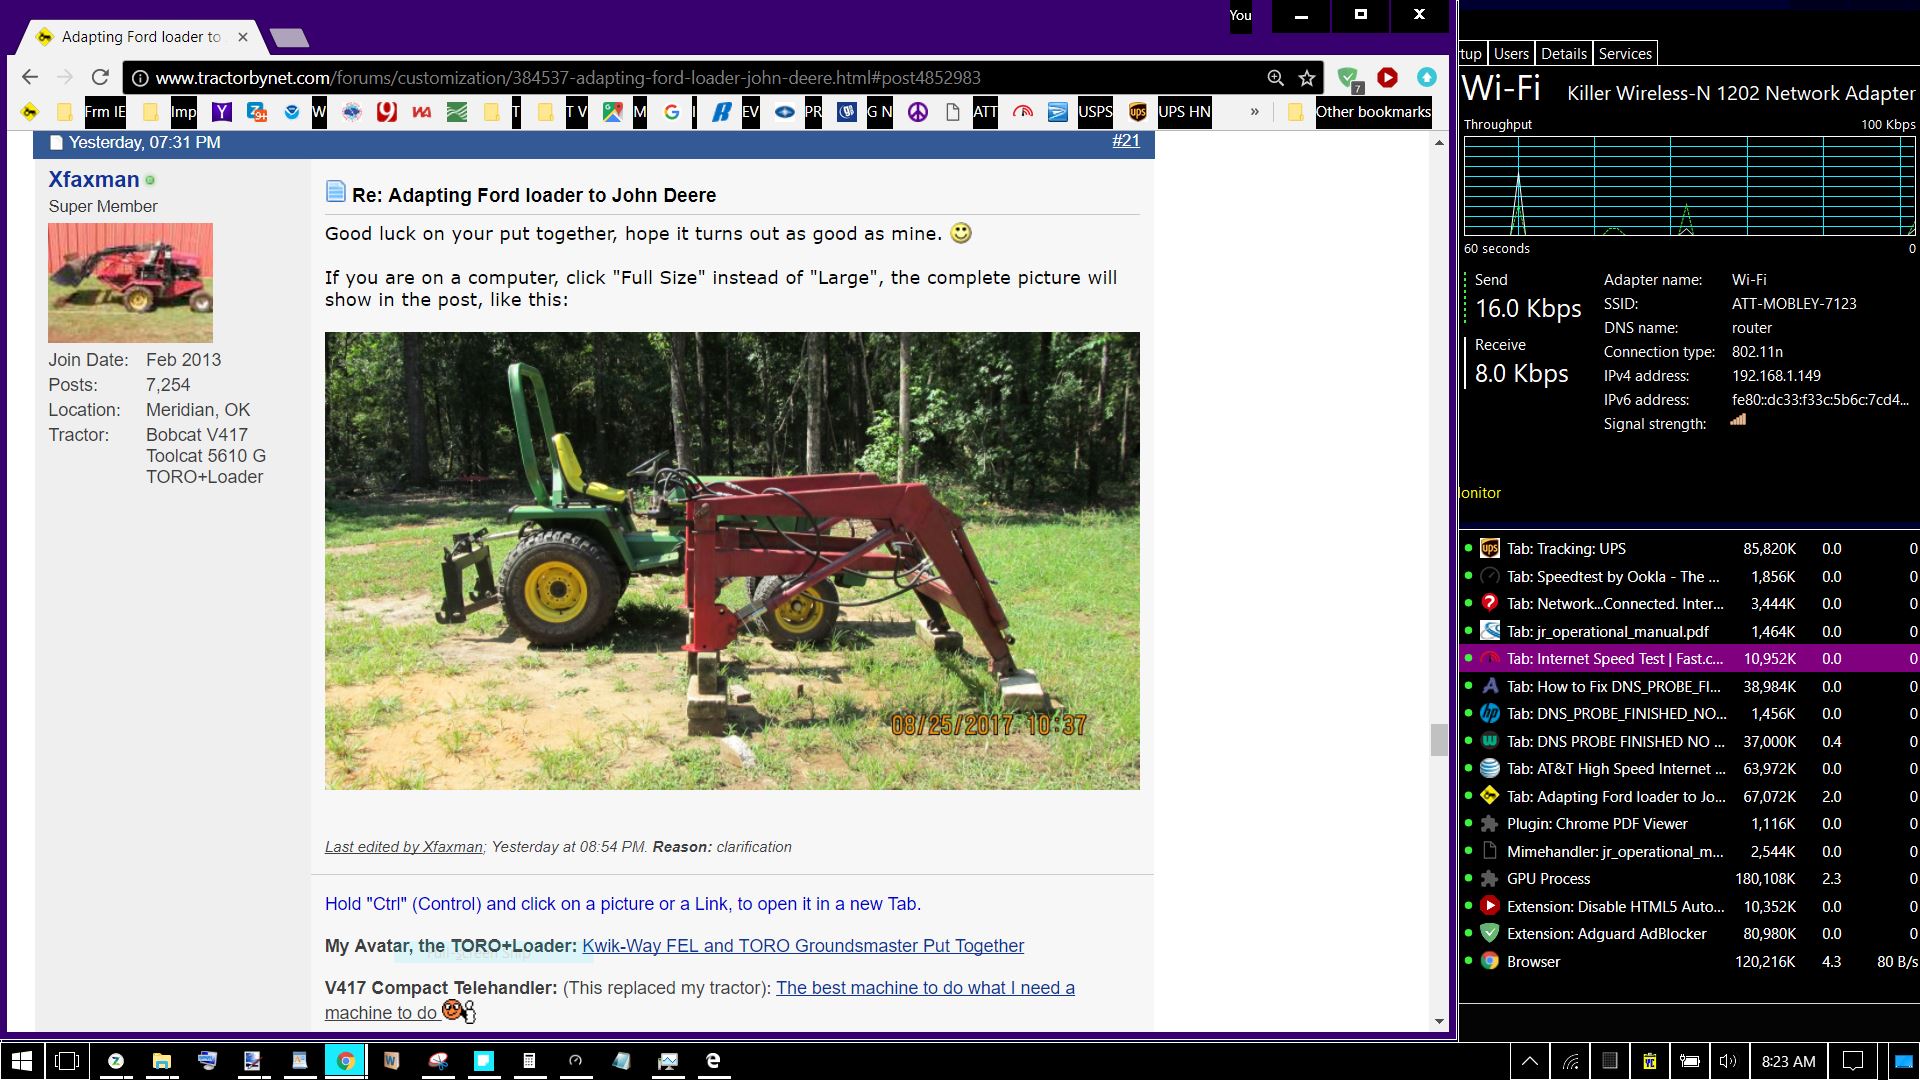The width and height of the screenshot is (1920, 1080).
Task: Click the tractor loader photo in the post
Action: (731, 560)
